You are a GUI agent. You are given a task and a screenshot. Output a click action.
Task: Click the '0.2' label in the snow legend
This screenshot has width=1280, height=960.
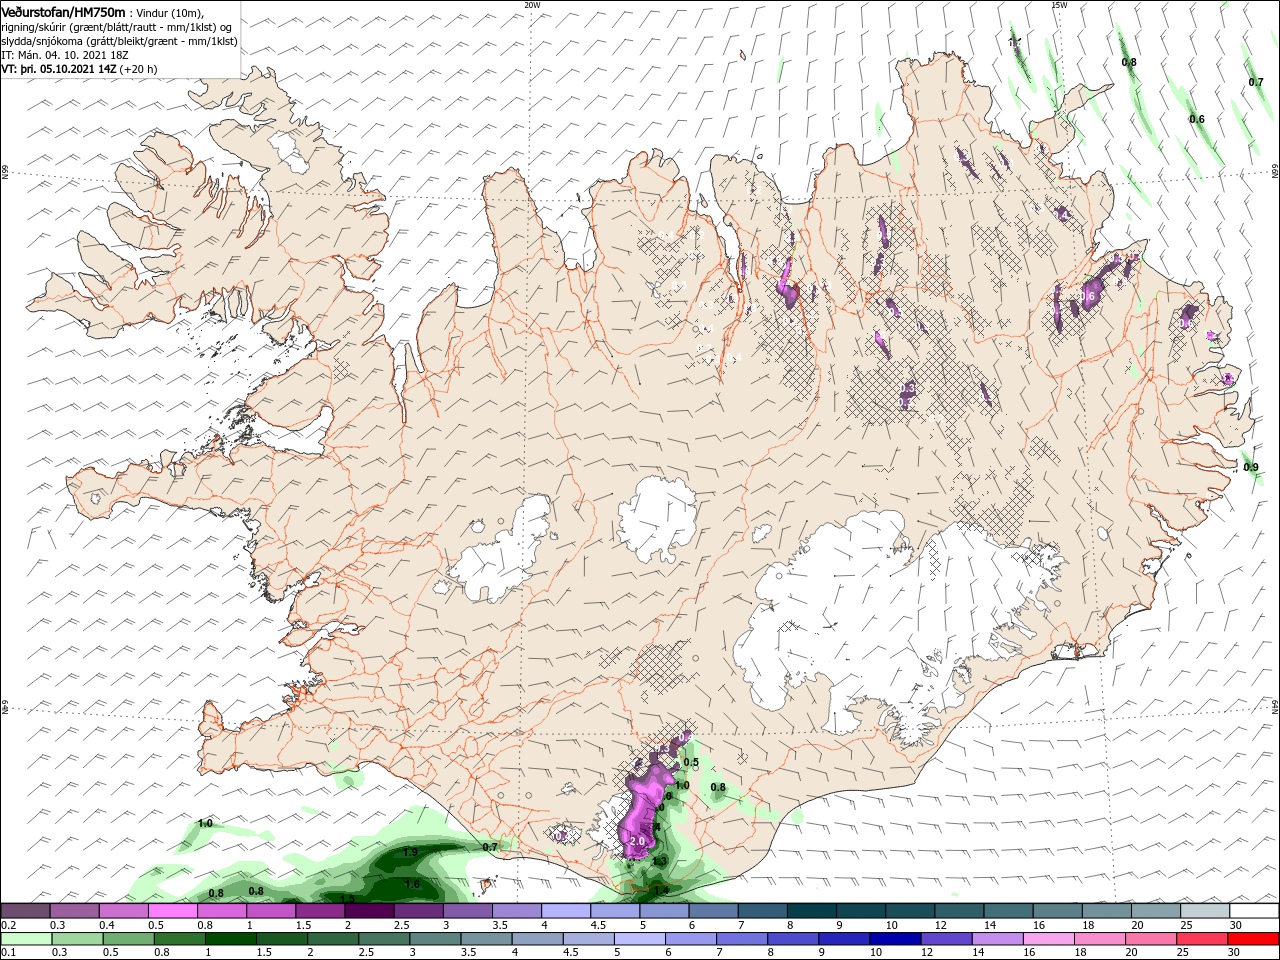click(8, 925)
